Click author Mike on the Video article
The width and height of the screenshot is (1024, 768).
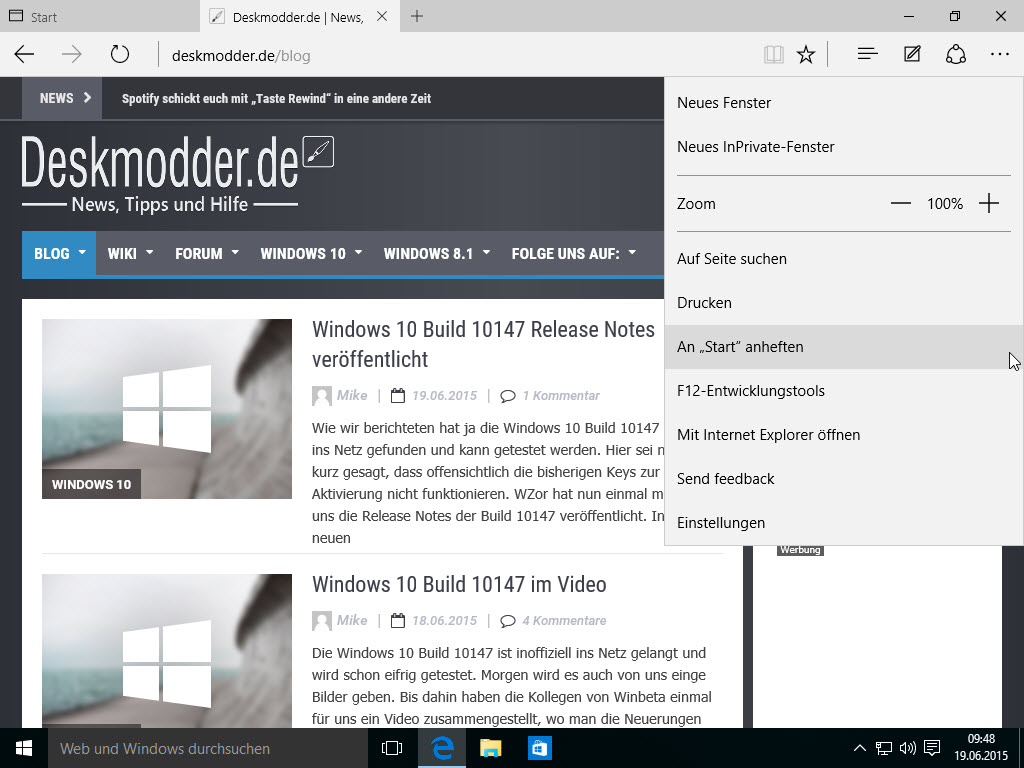tap(352, 621)
